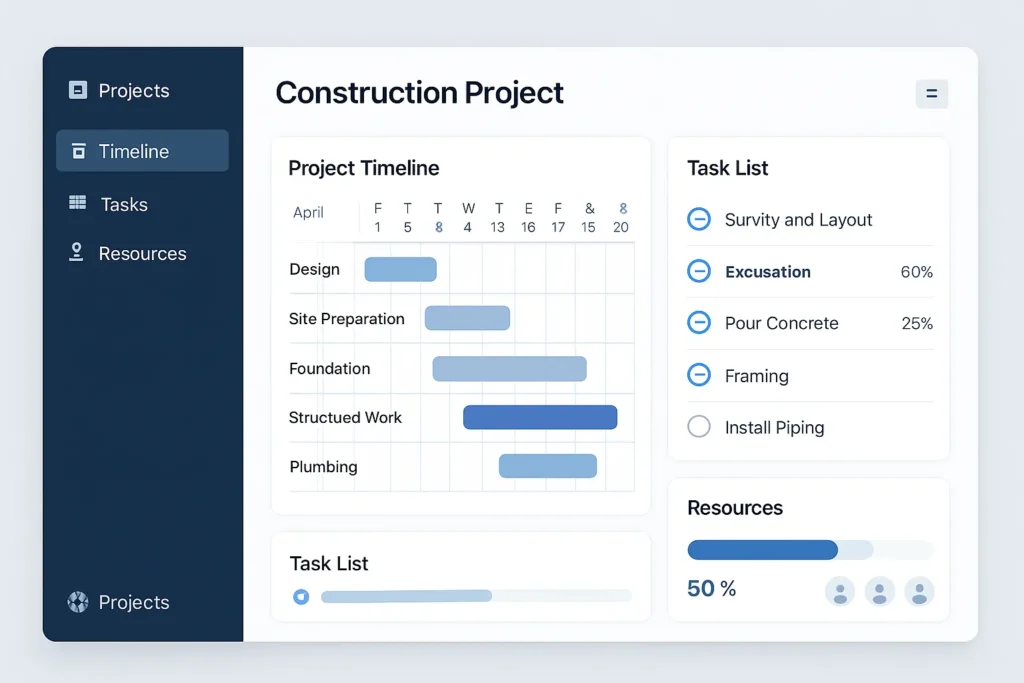The width and height of the screenshot is (1024, 683).
Task: Toggle the Excusation task status circle
Action: coord(699,271)
